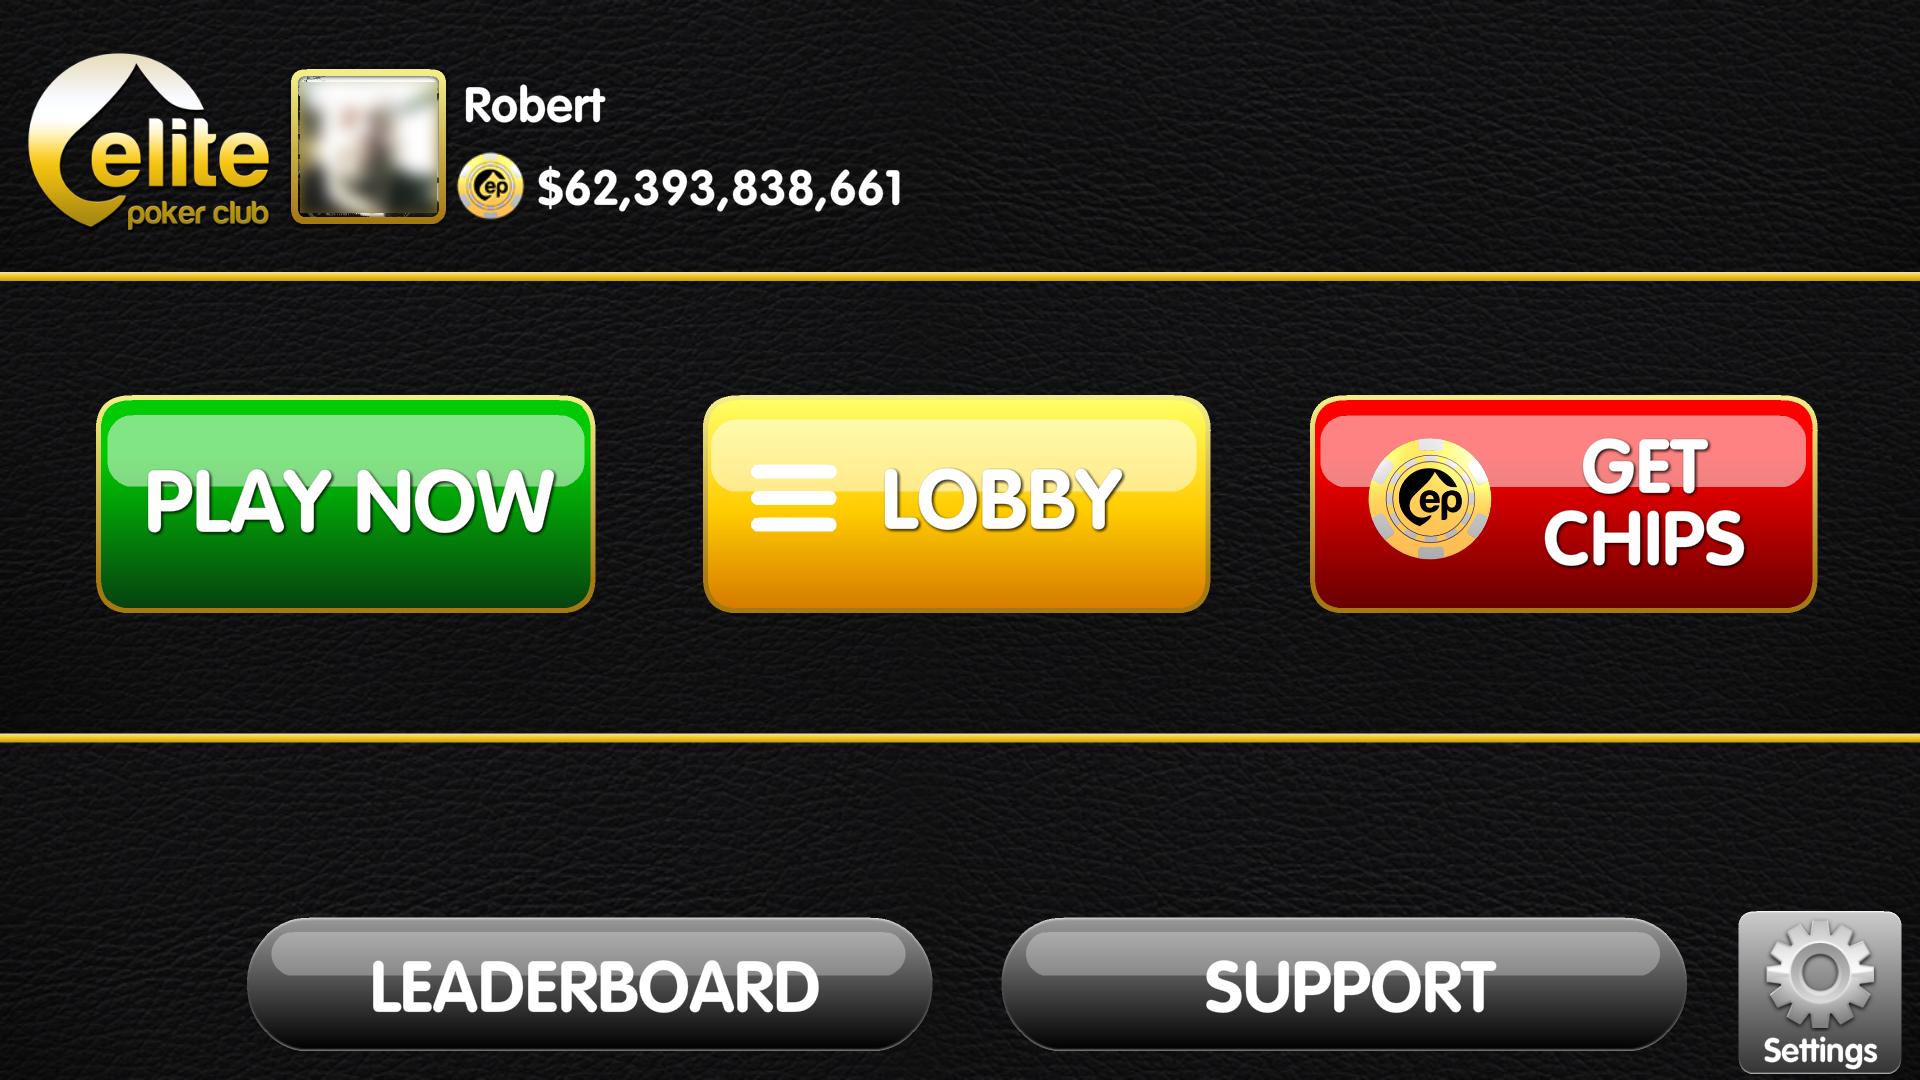This screenshot has width=1920, height=1080.
Task: Tap the "poker club" text in the logo
Action: coord(198,213)
